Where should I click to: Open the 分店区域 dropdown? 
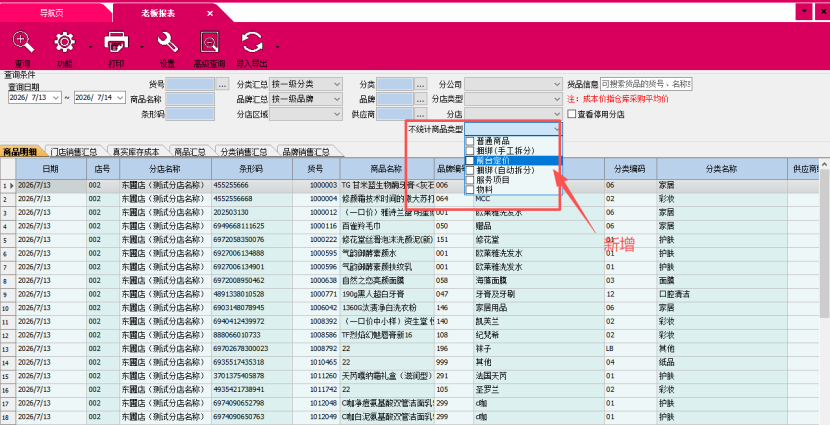(337, 114)
